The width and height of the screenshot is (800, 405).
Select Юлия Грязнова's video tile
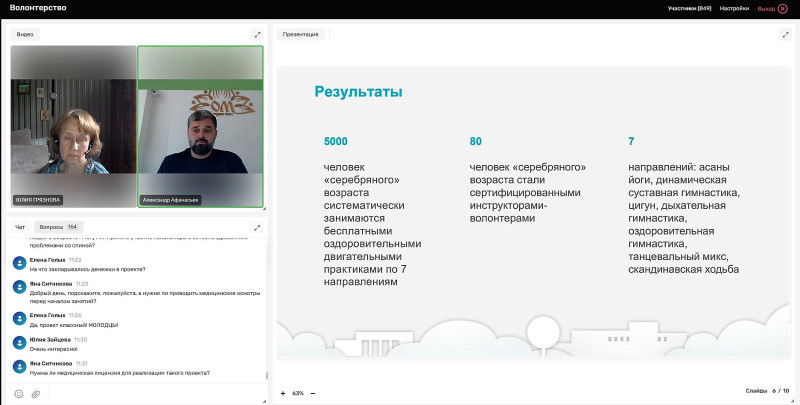[x=73, y=126]
